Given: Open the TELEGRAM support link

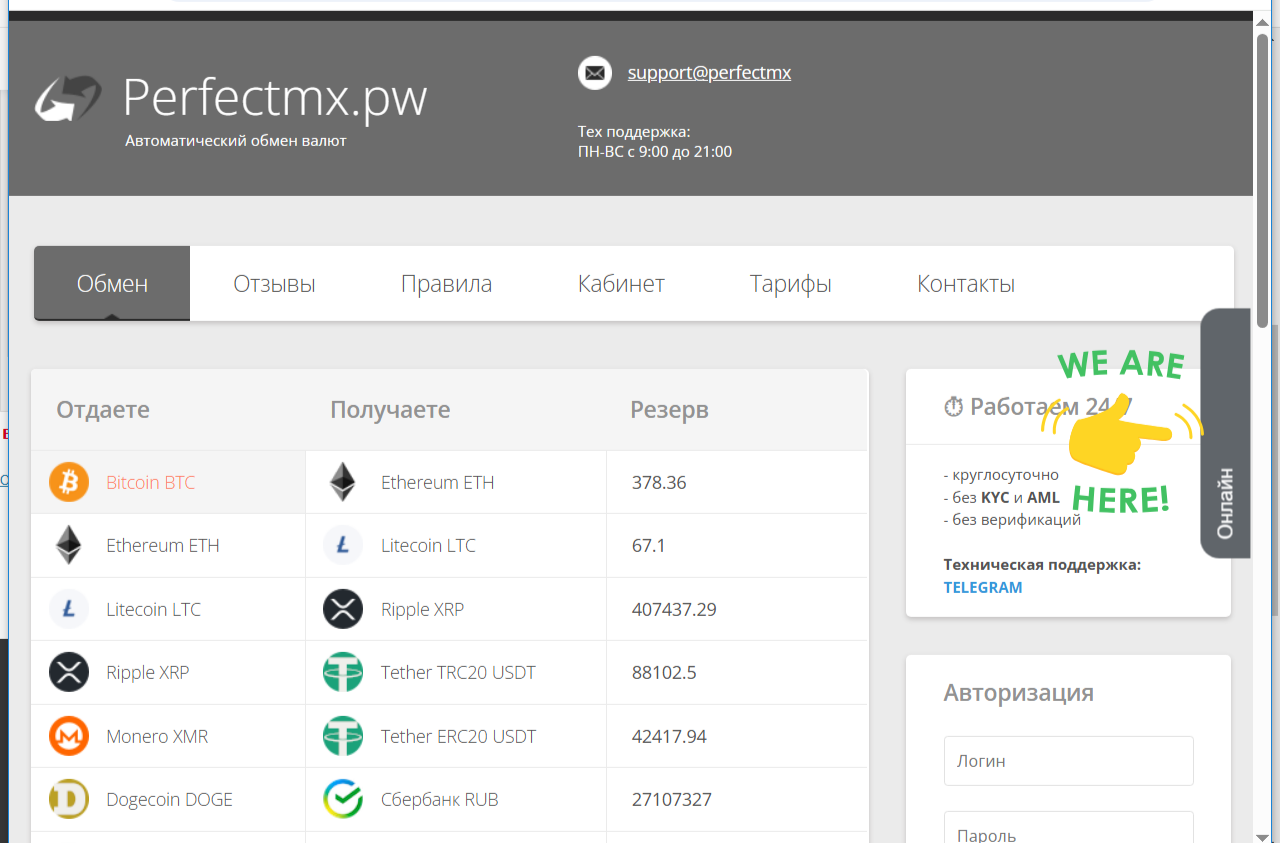Looking at the screenshot, I should point(982,587).
